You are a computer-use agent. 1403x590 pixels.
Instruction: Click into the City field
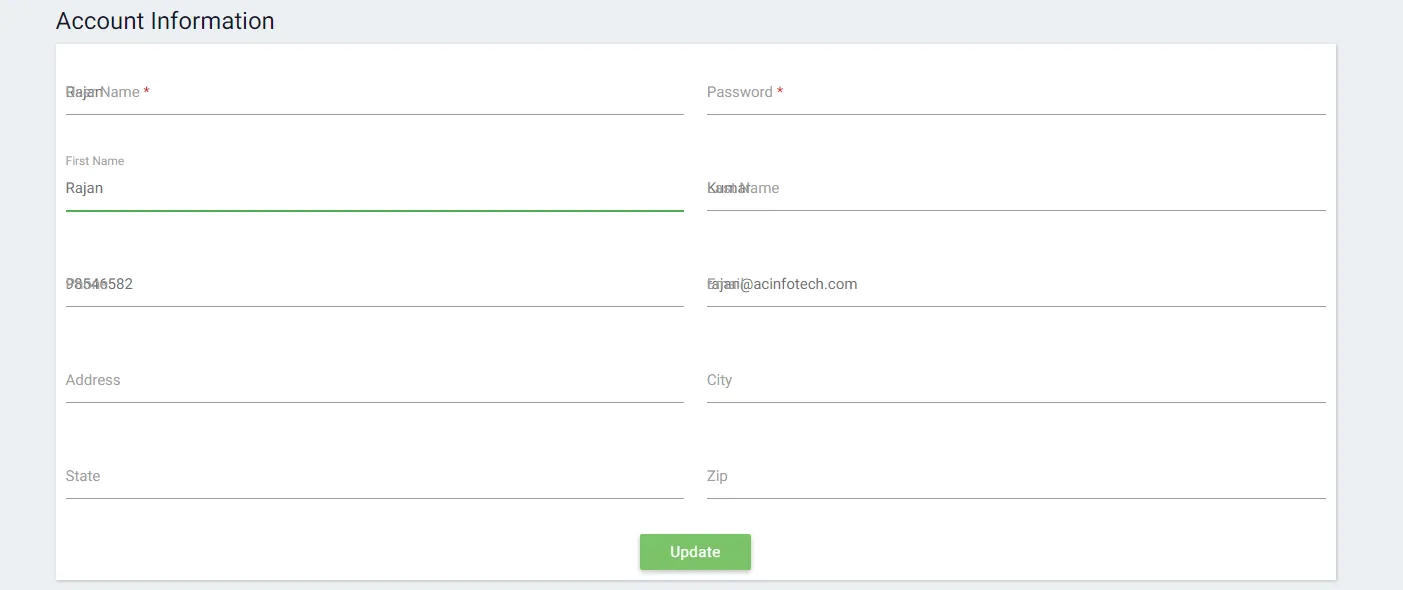tap(1015, 381)
